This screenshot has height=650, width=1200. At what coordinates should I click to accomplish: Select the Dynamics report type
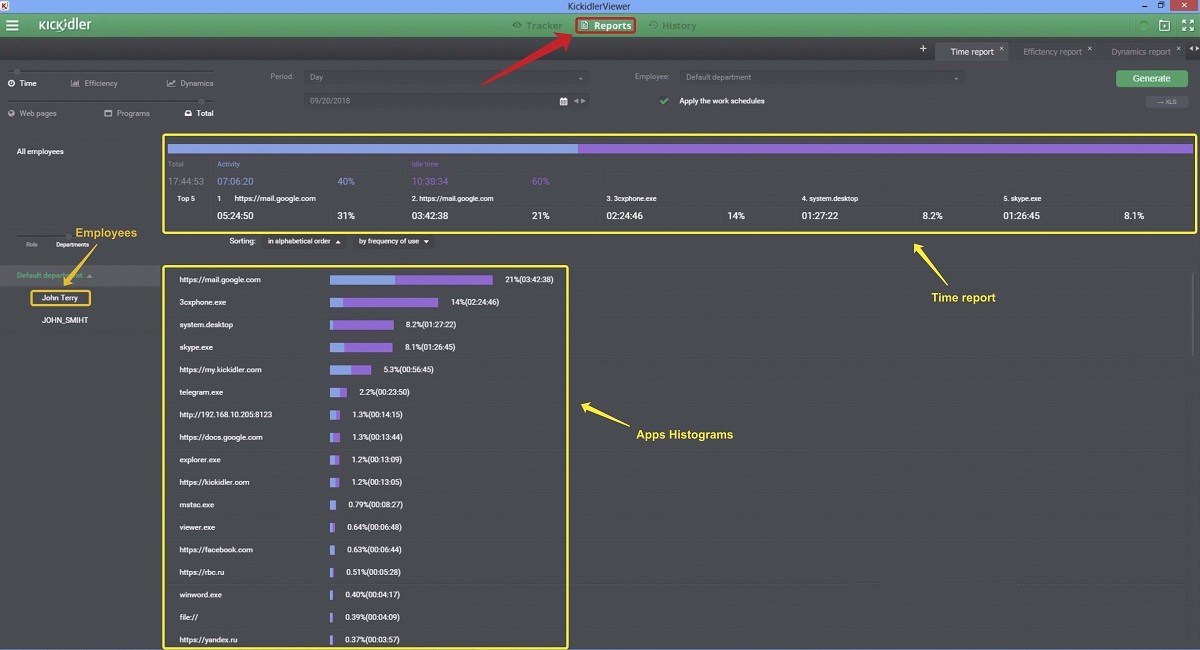[190, 84]
